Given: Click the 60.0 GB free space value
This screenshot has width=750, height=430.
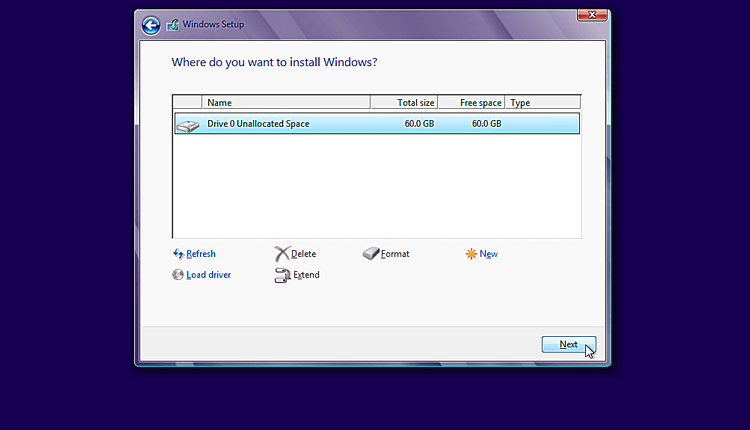Looking at the screenshot, I should point(486,123).
